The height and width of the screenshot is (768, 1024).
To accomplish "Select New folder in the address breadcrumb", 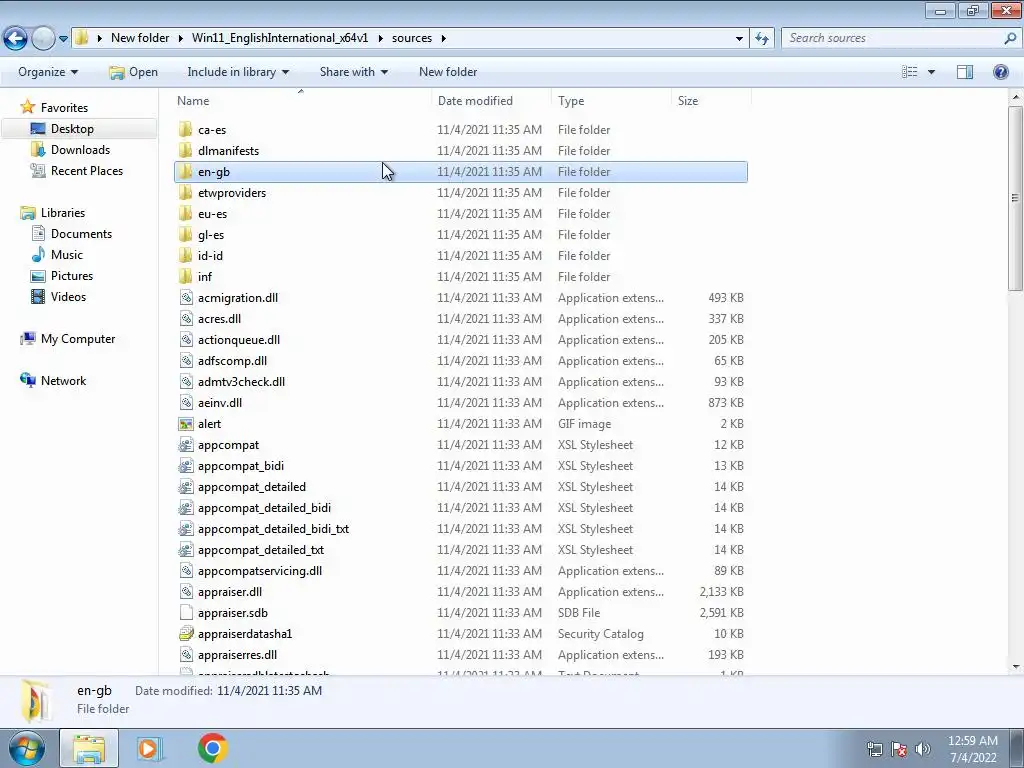I will coord(140,38).
